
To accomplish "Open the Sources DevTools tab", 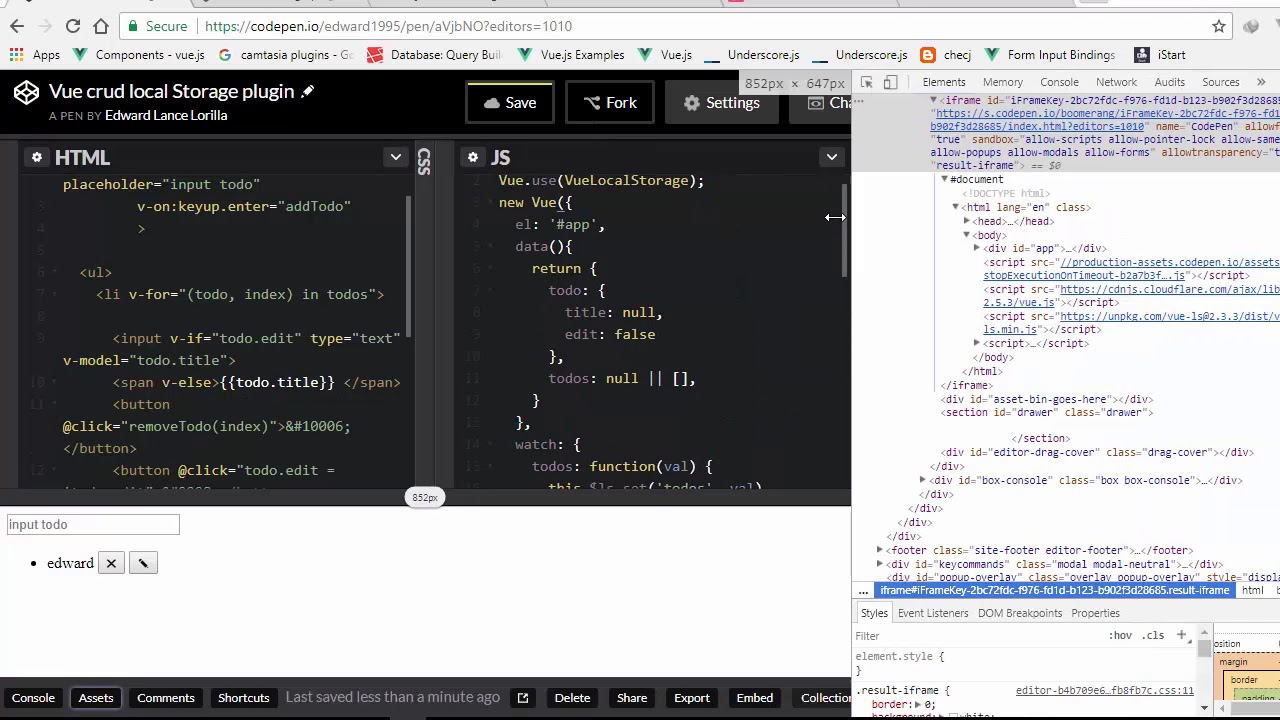I will pos(1220,82).
